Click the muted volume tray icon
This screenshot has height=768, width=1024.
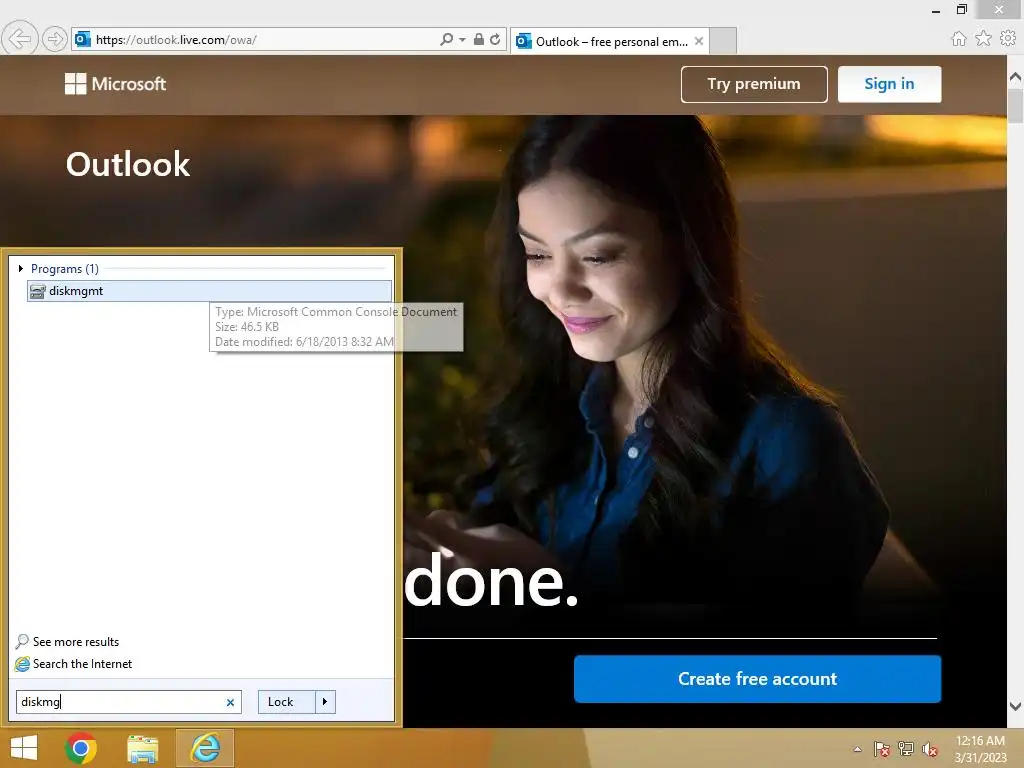930,749
